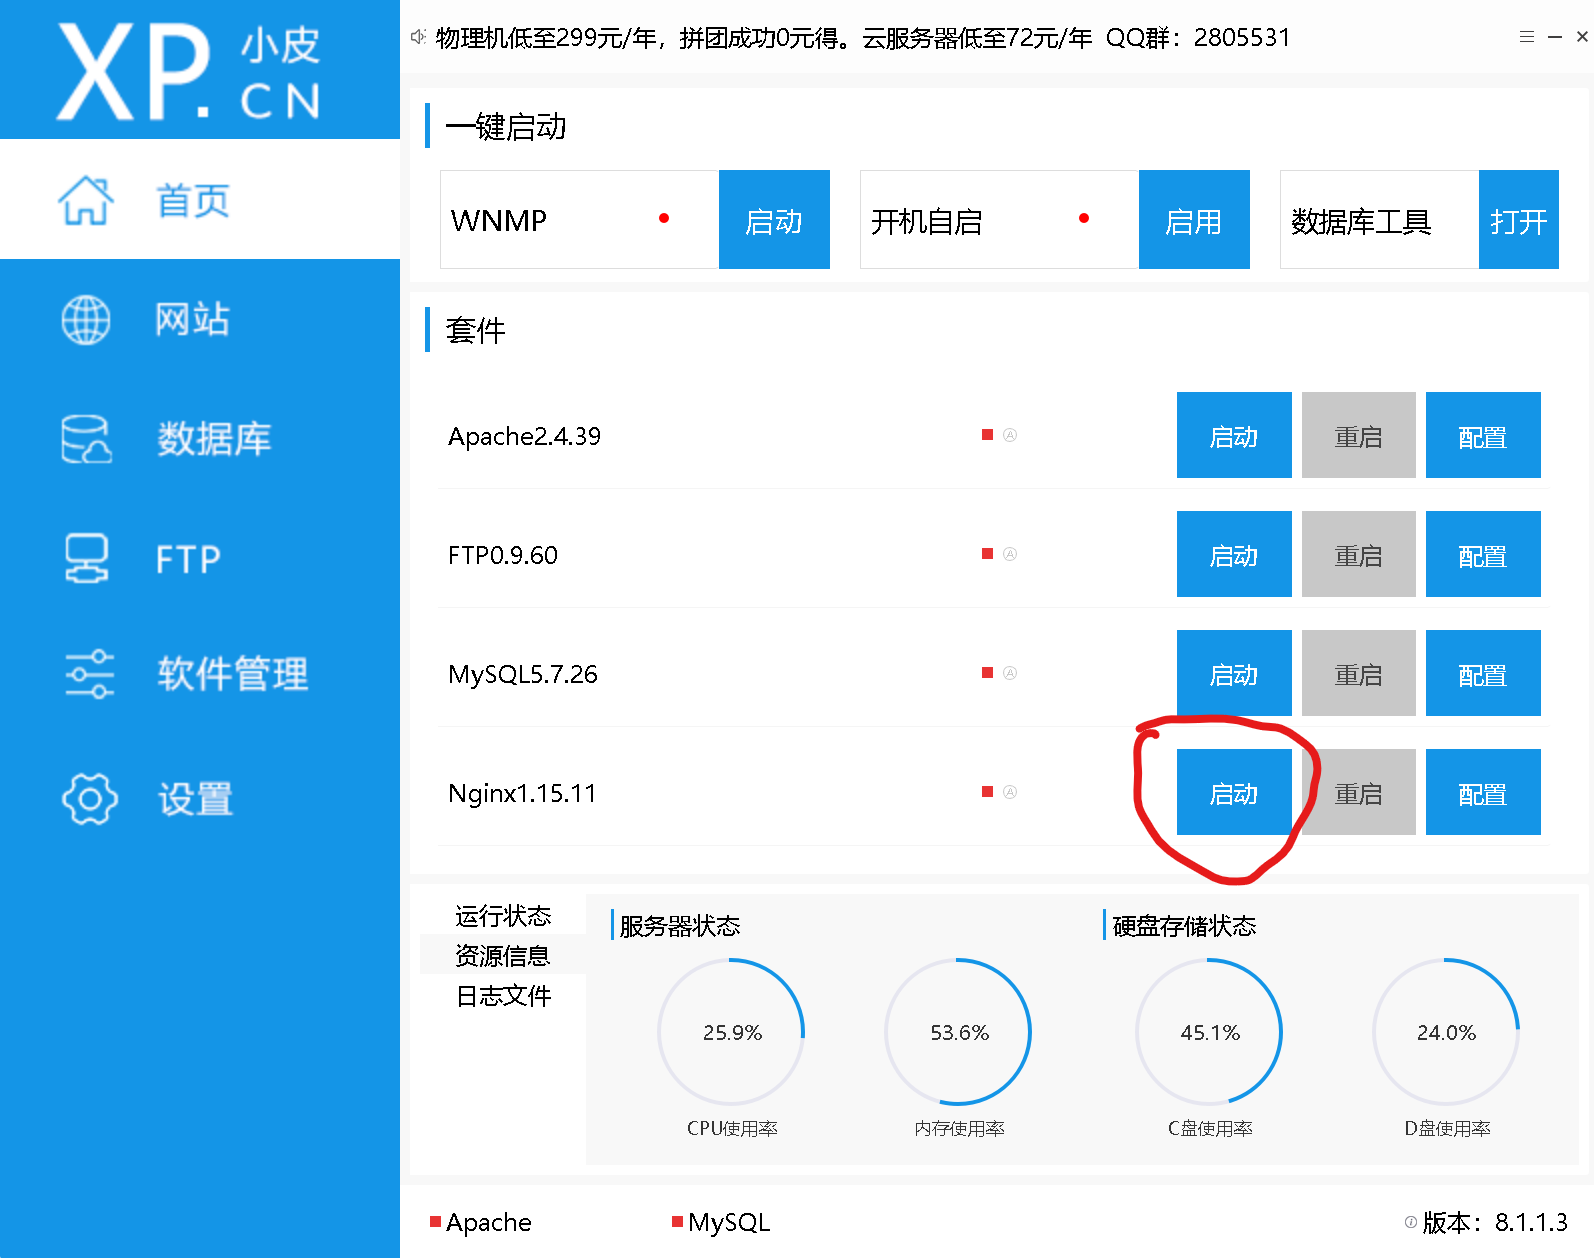
Task: Open 配置 for MySQL5.7.26
Action: [1483, 673]
